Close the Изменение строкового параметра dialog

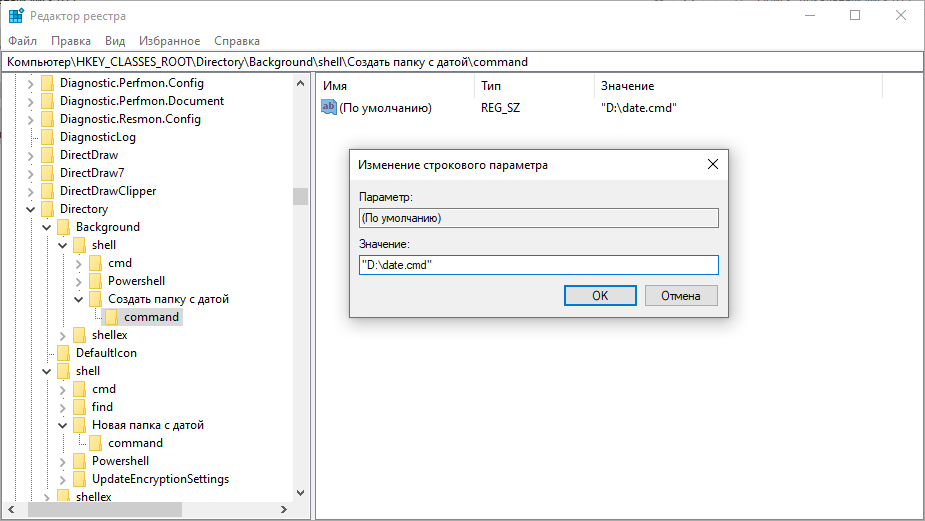click(x=713, y=165)
